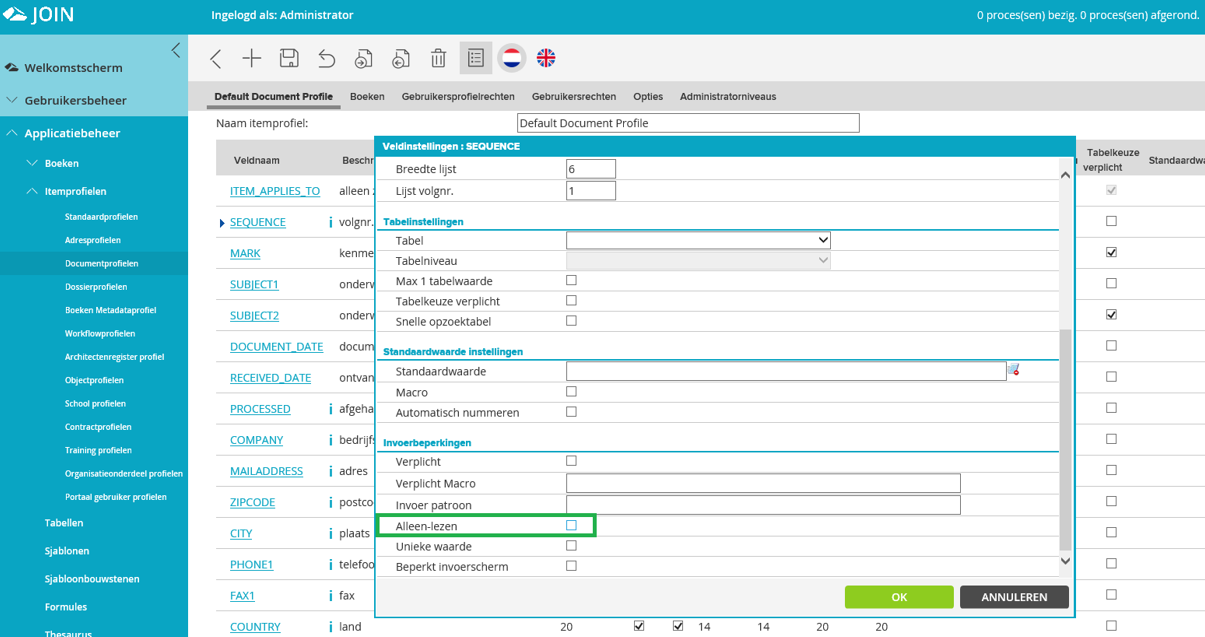Collapse the Itemprofielen tree node
Screen dimensions: 1205x637
32,191
